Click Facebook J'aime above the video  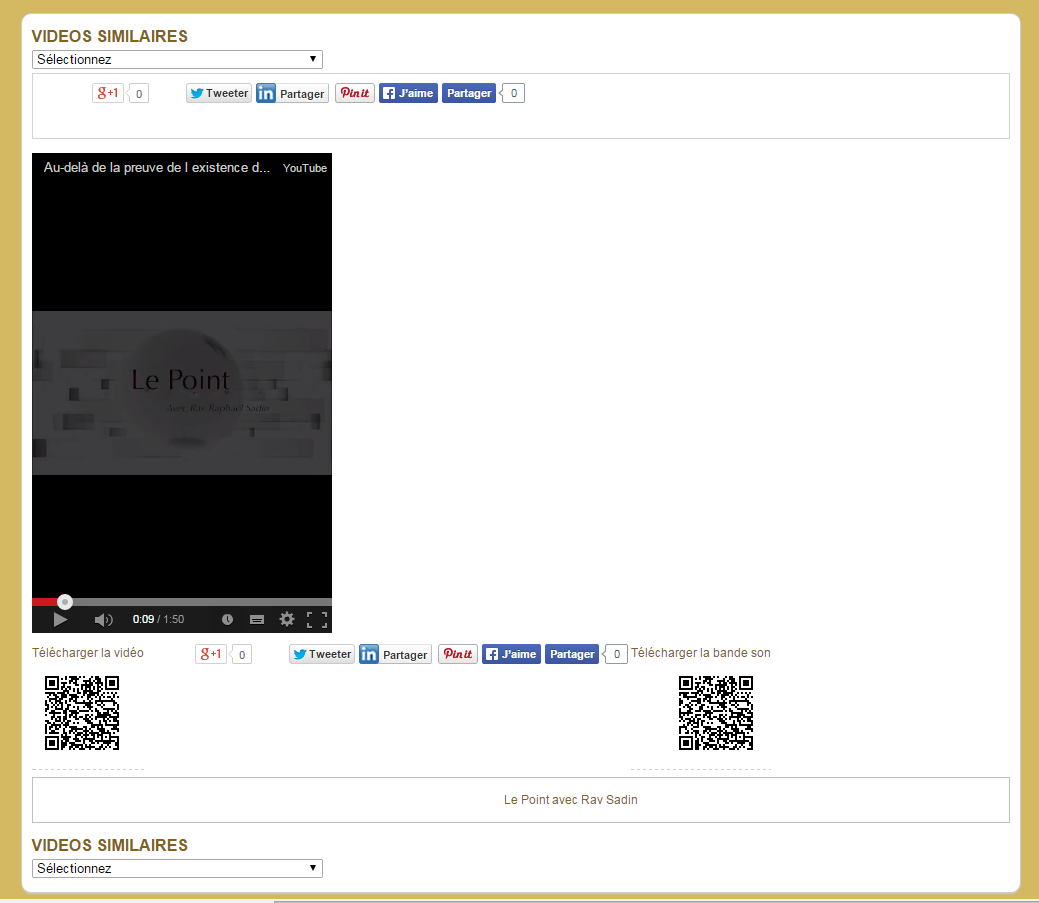[x=408, y=93]
